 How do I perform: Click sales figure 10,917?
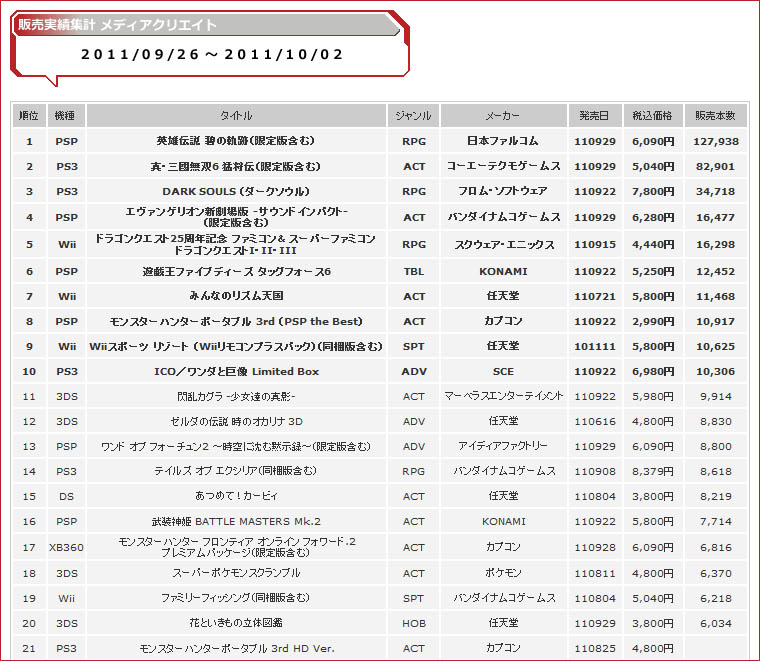click(x=715, y=322)
